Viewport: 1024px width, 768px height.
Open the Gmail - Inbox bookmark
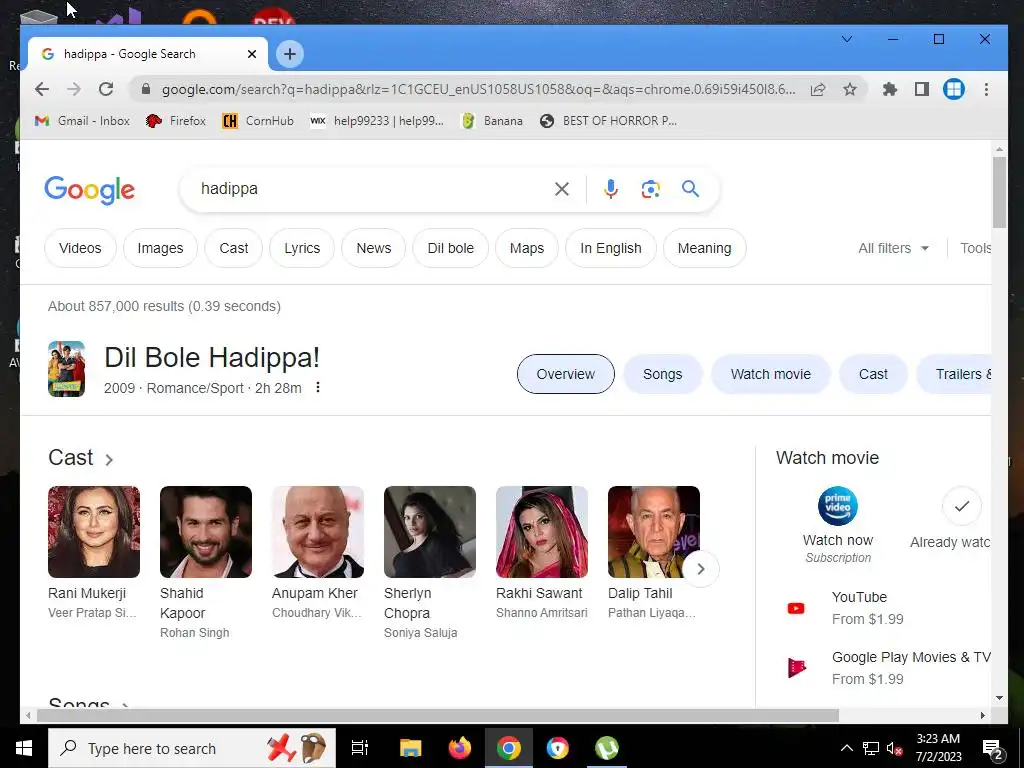pos(82,121)
